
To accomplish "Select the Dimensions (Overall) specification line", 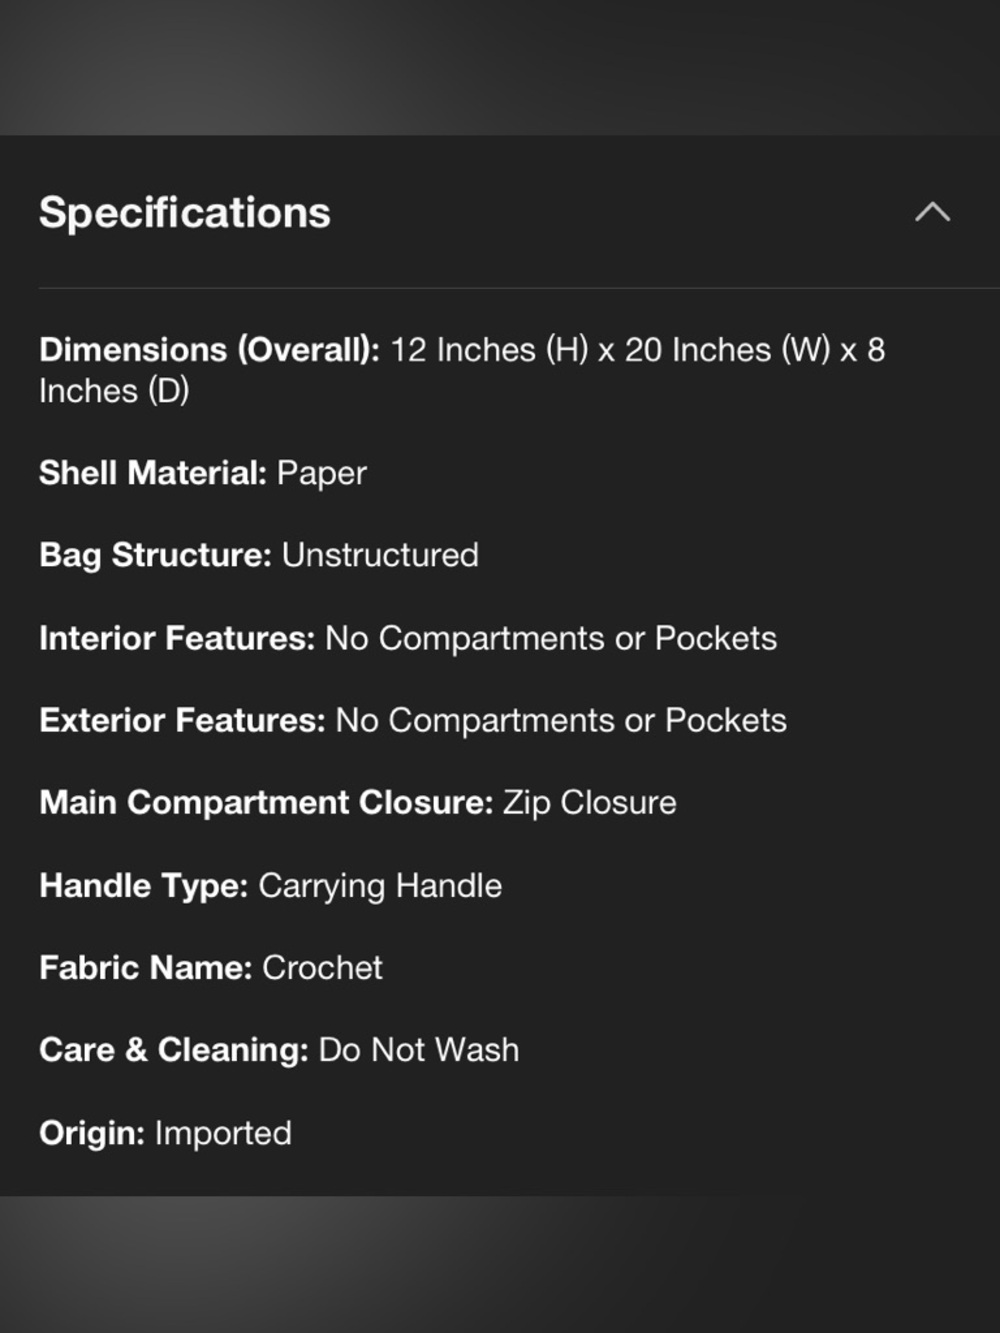I will [462, 370].
